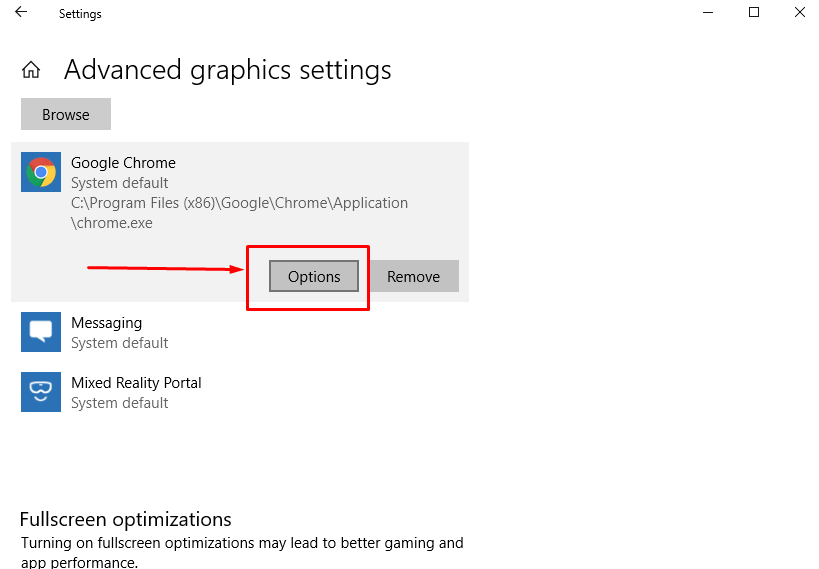
Task: Browse for an app to add
Action: (x=66, y=114)
